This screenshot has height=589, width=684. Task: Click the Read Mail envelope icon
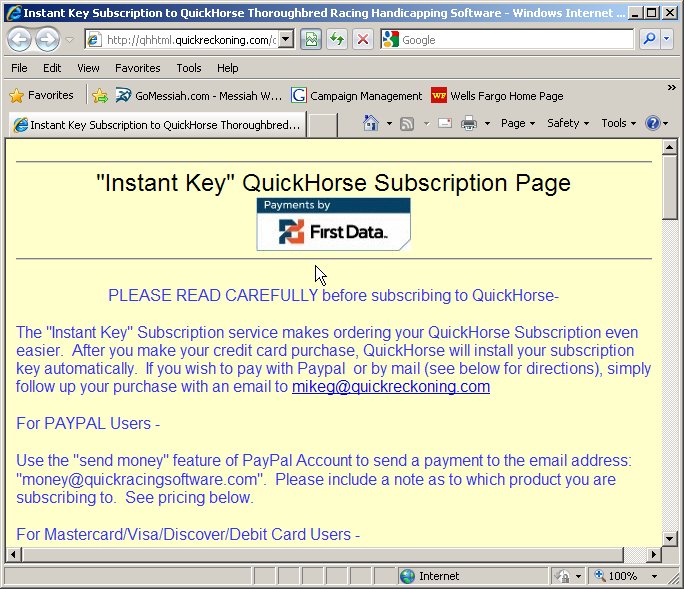[444, 123]
